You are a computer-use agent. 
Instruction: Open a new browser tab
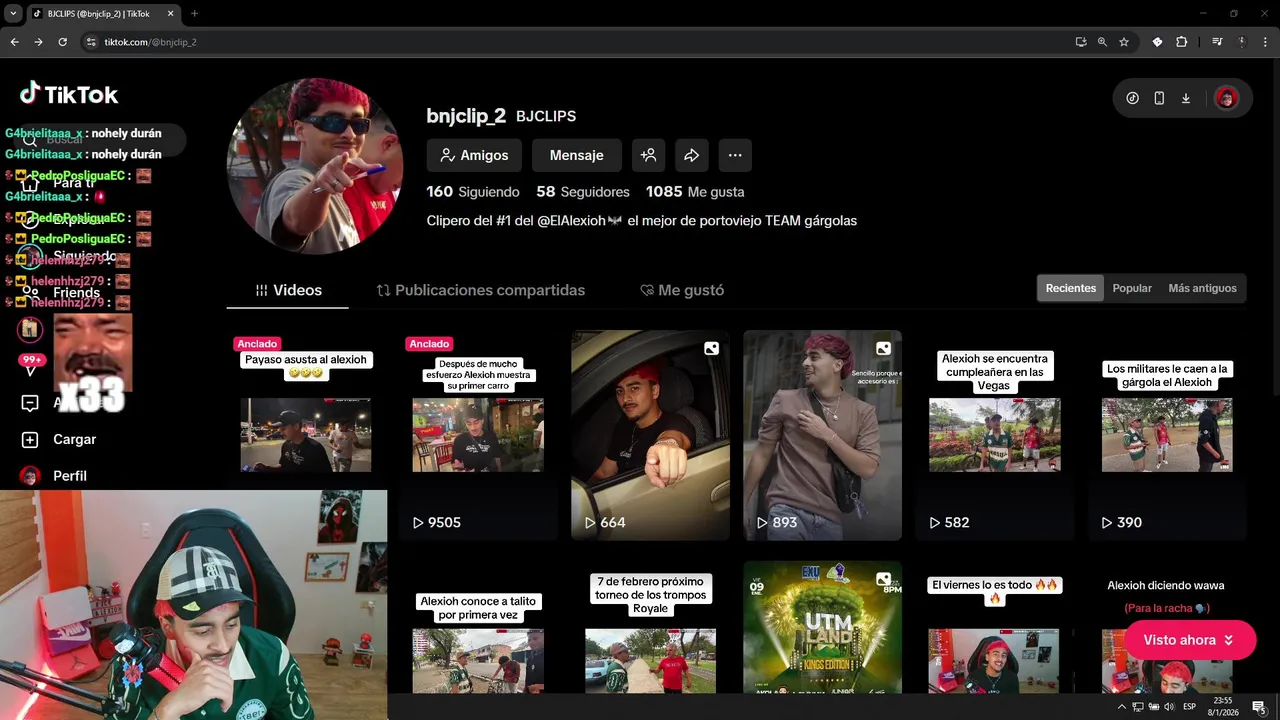pyautogui.click(x=194, y=13)
